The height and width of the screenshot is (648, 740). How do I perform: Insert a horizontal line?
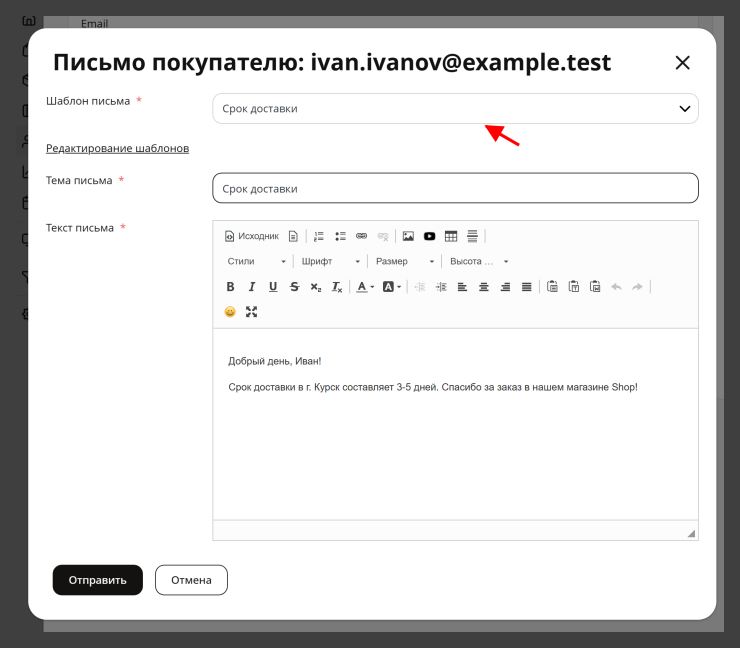(x=472, y=236)
